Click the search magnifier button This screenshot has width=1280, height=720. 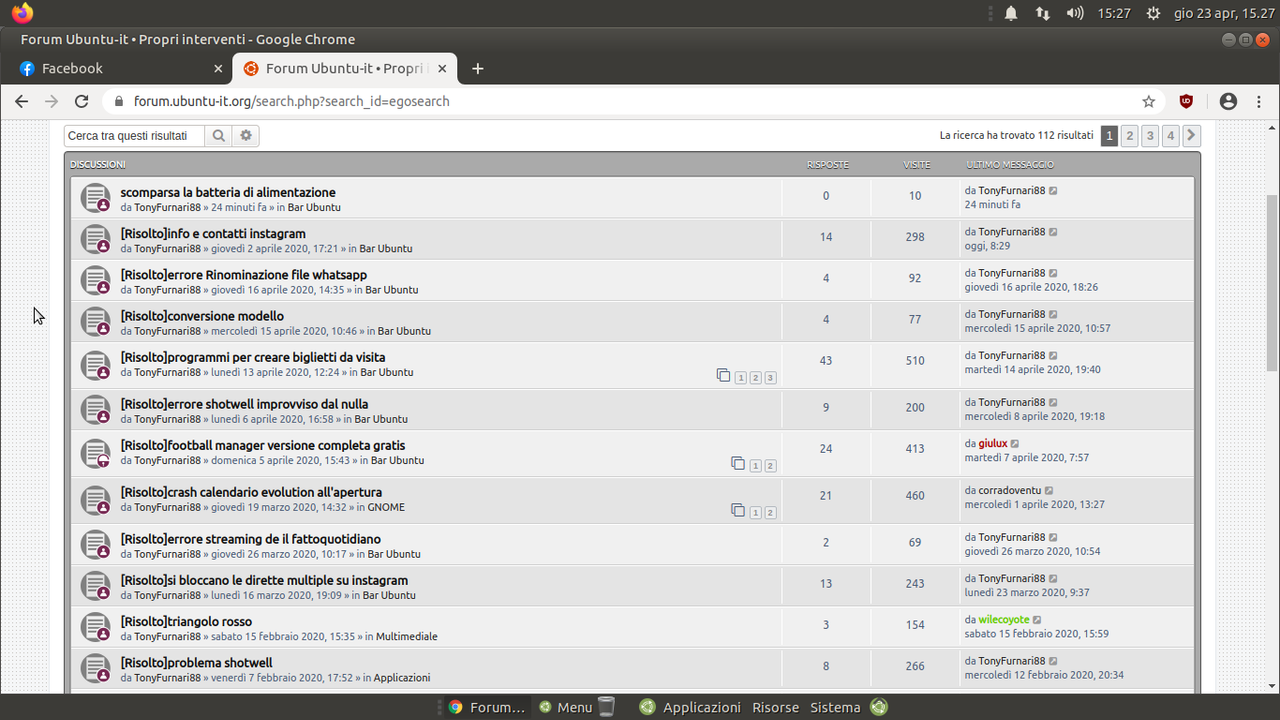click(x=219, y=136)
